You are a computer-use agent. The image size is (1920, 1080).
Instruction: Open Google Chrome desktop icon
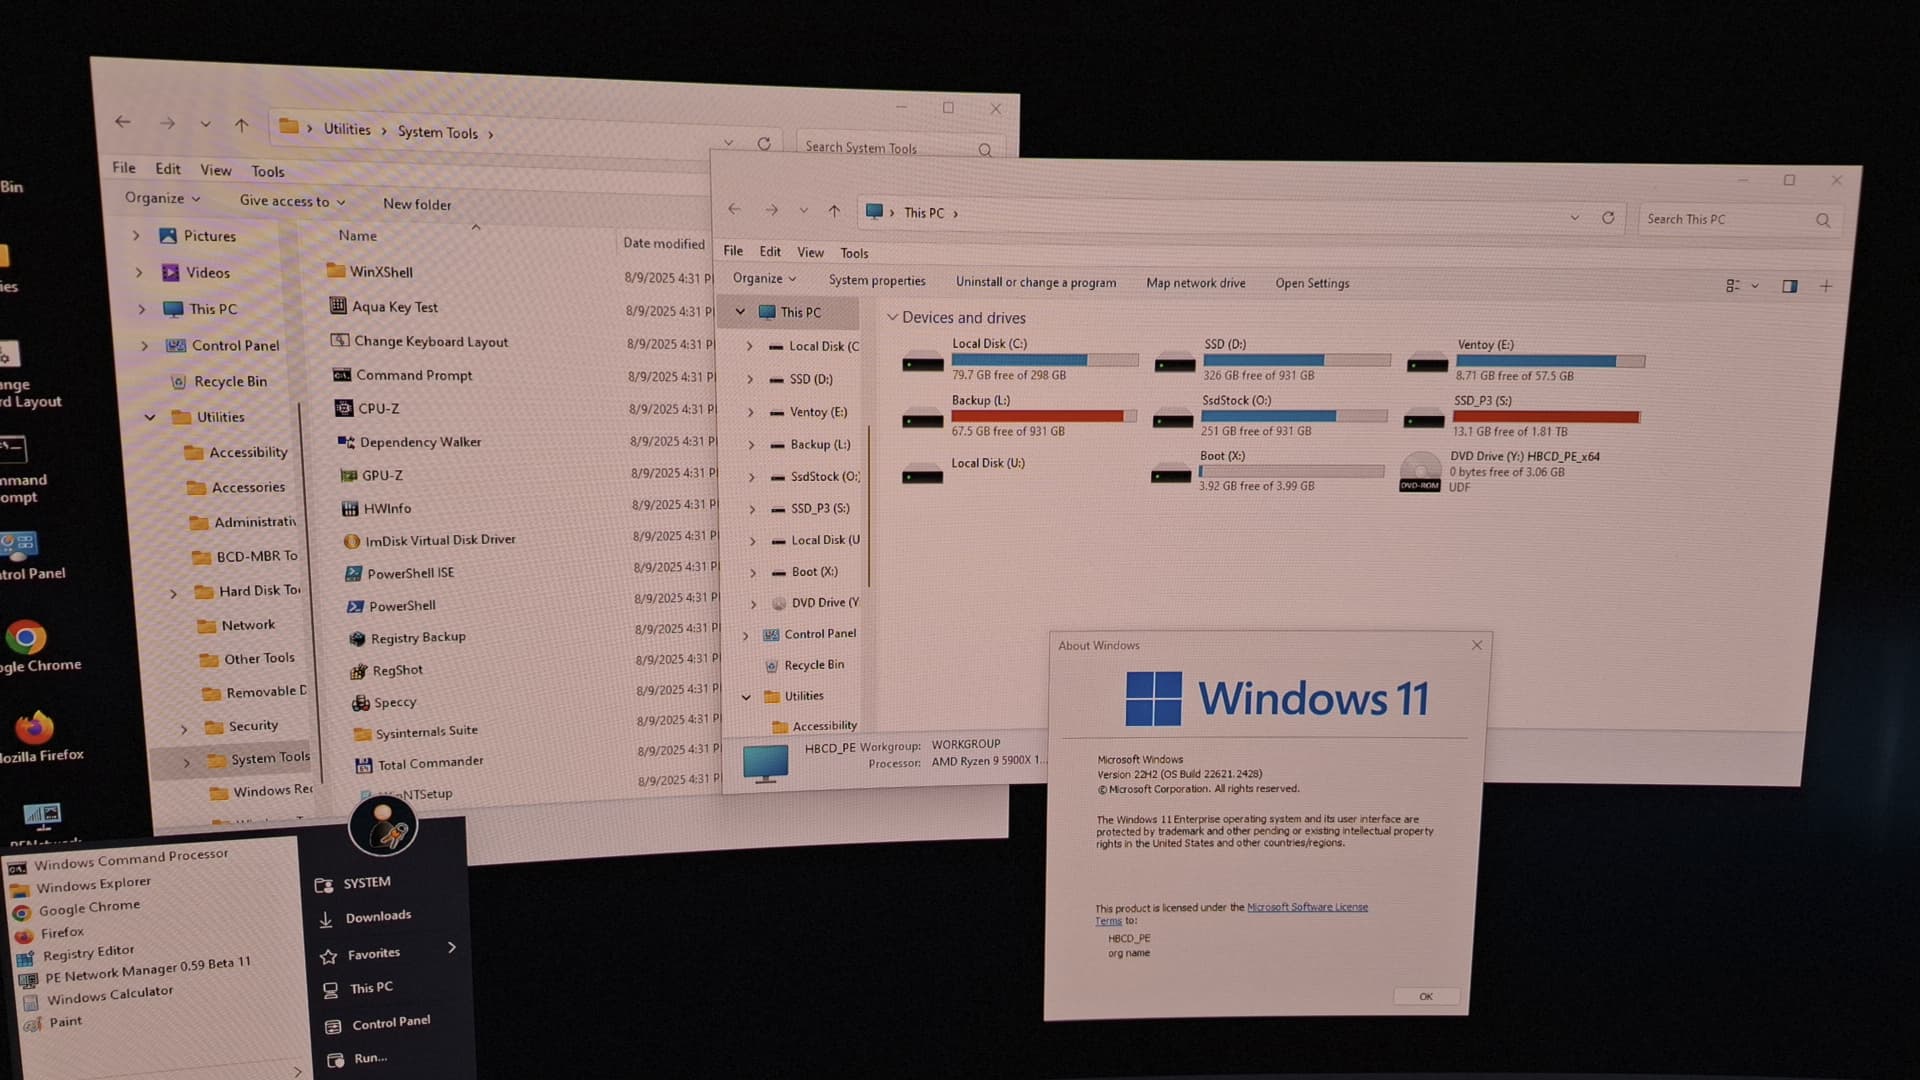26,637
